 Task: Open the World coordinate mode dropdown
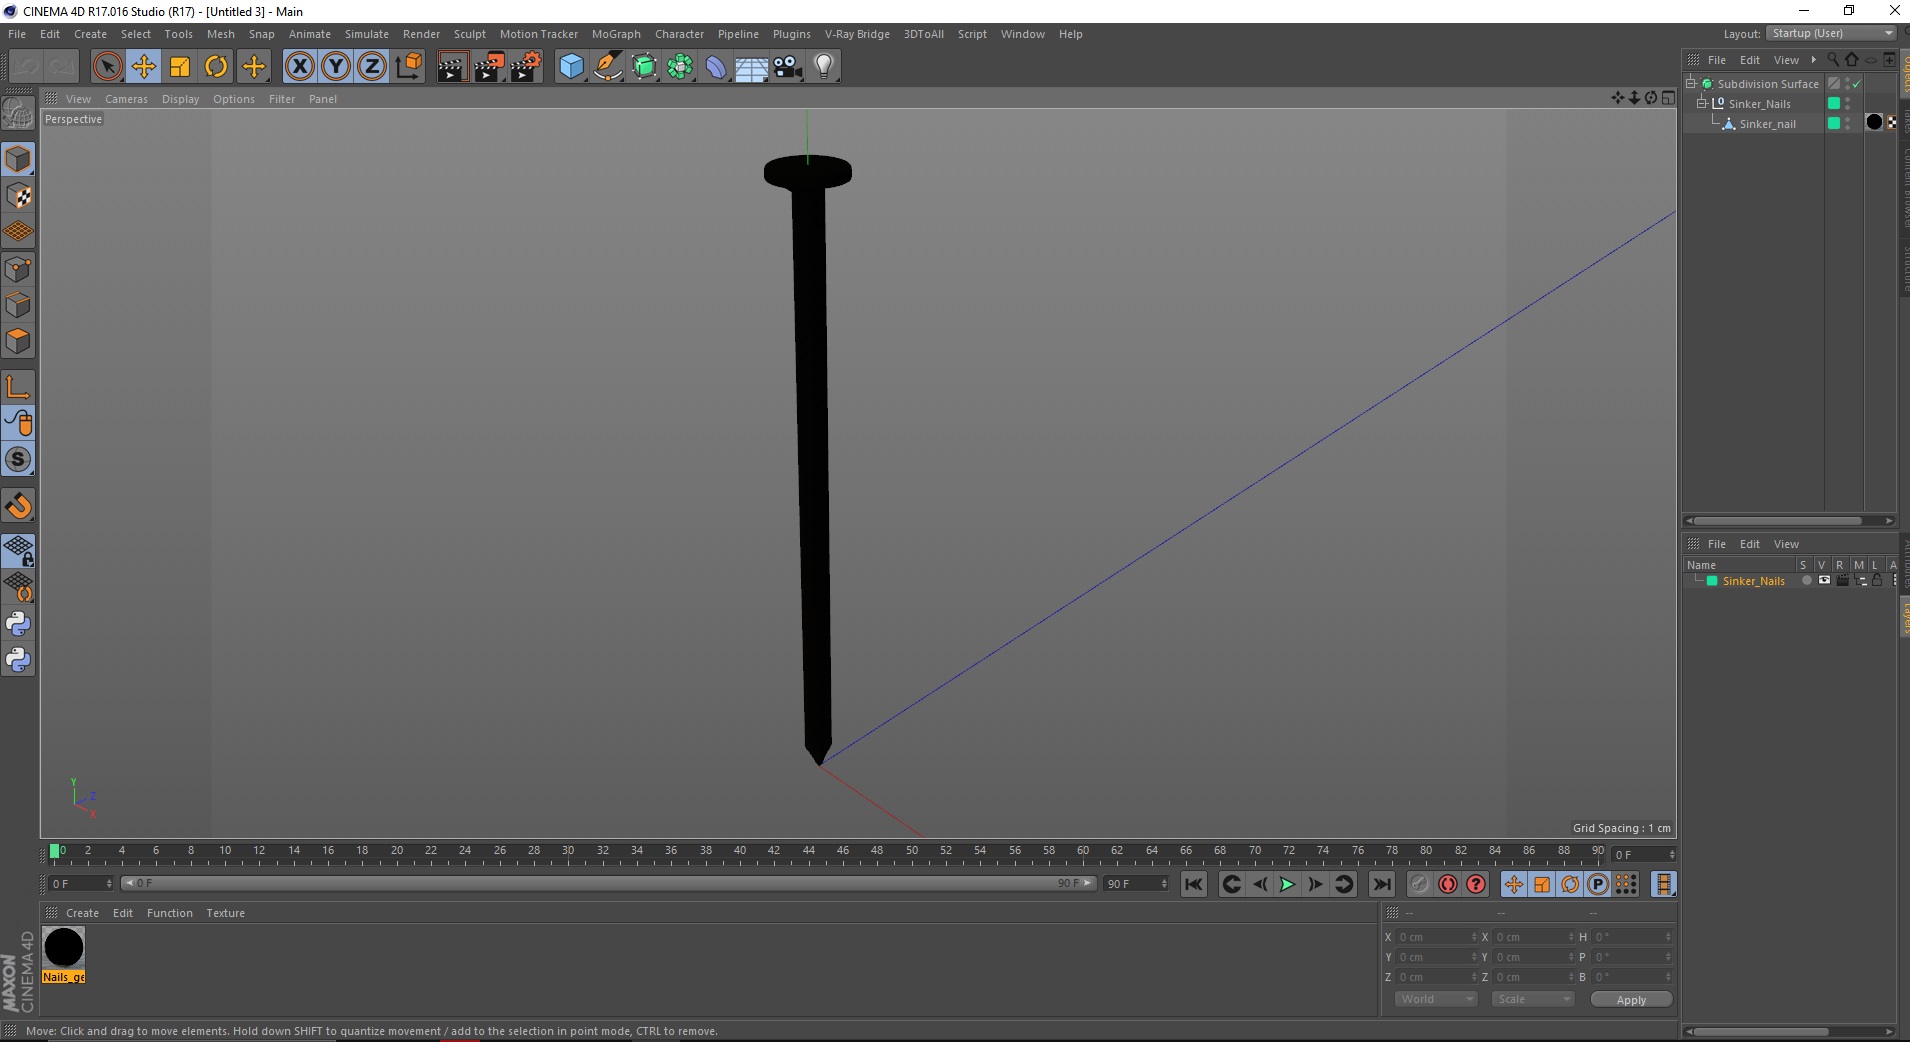[x=1436, y=999]
